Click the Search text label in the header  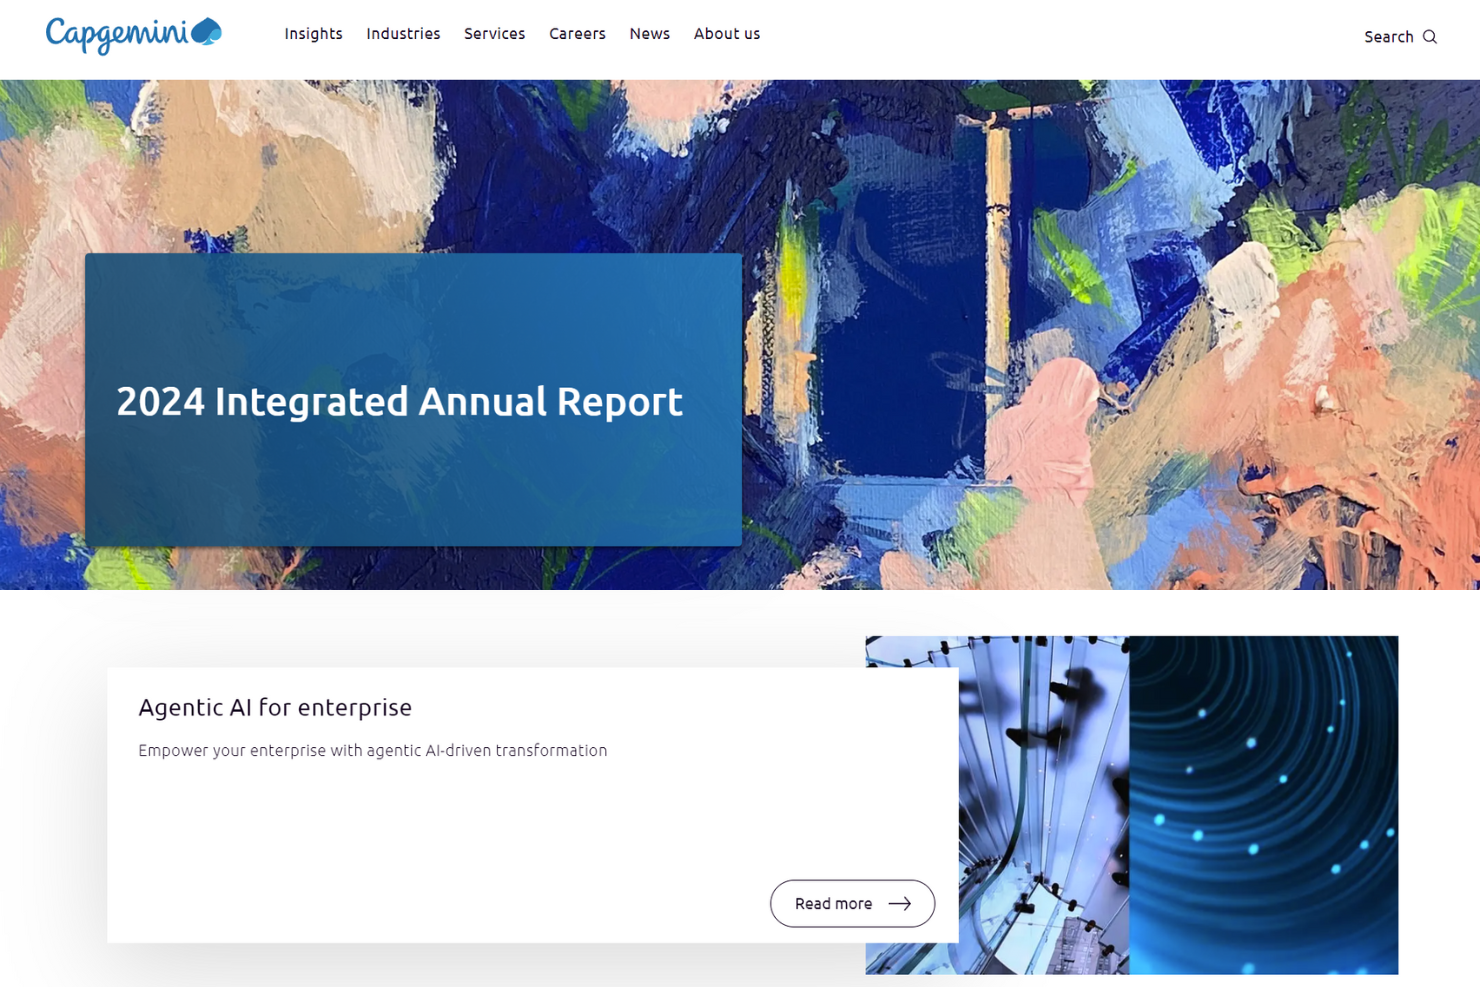tap(1389, 36)
